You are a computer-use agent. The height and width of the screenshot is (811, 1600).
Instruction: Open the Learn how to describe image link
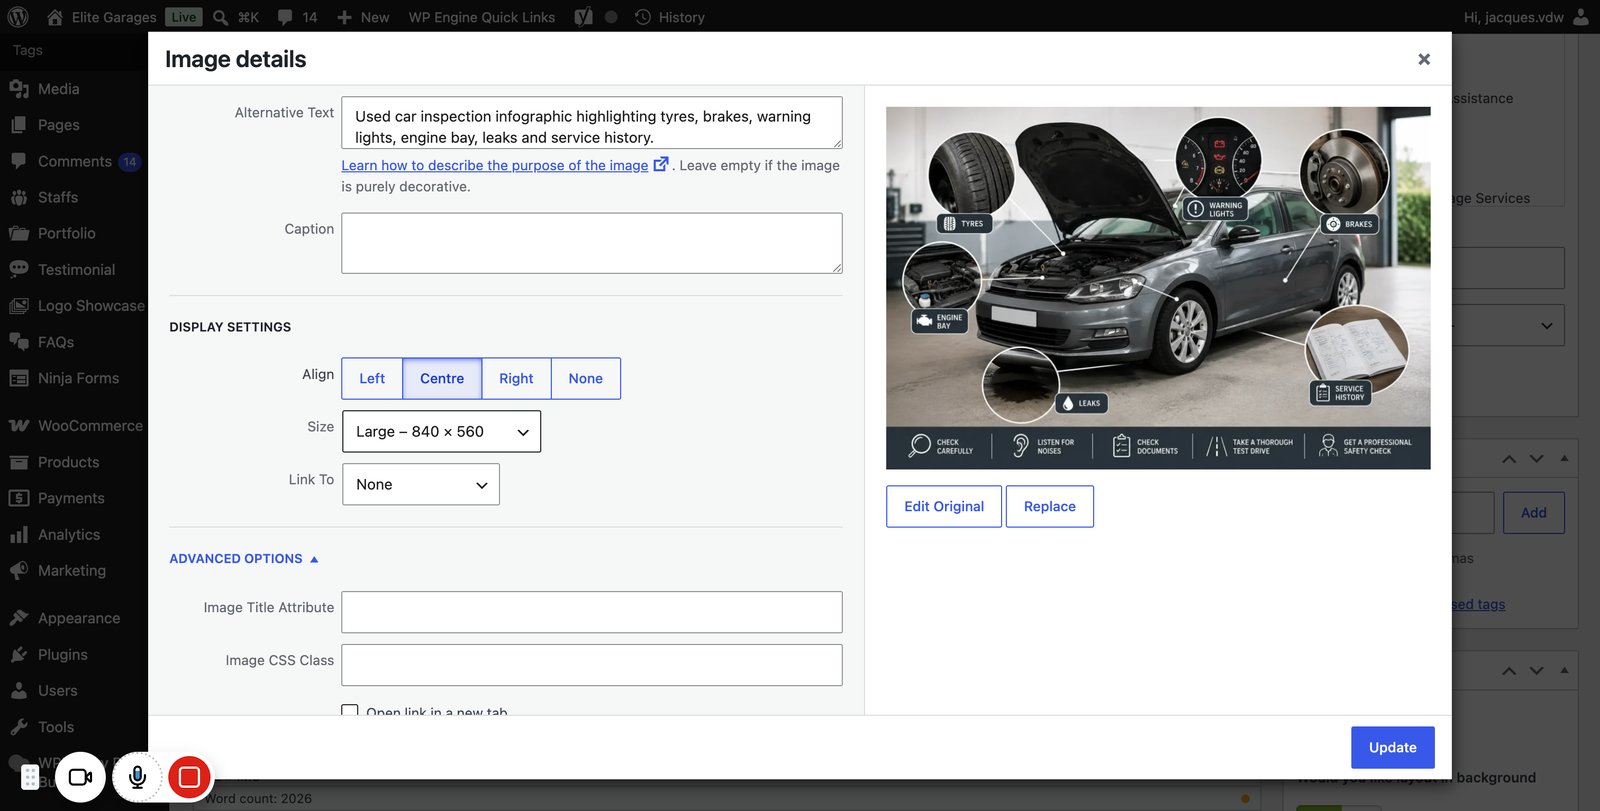point(505,165)
